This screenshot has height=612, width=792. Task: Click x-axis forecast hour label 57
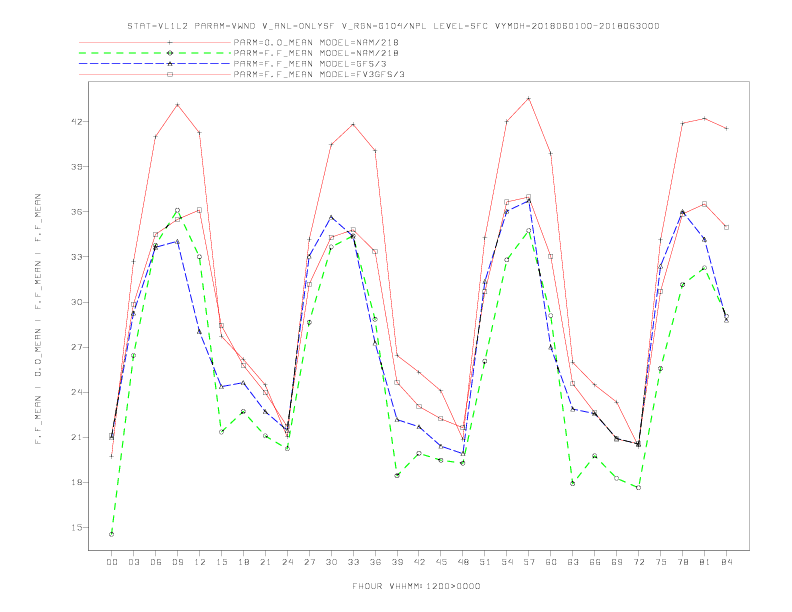coord(529,562)
